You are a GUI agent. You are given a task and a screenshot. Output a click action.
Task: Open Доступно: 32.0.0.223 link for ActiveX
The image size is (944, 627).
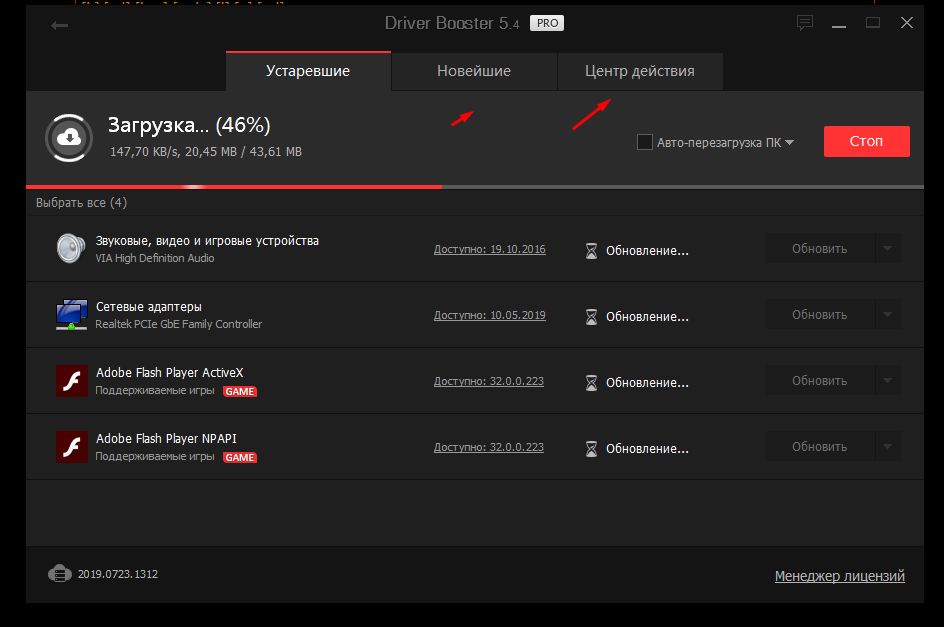[x=488, y=381]
